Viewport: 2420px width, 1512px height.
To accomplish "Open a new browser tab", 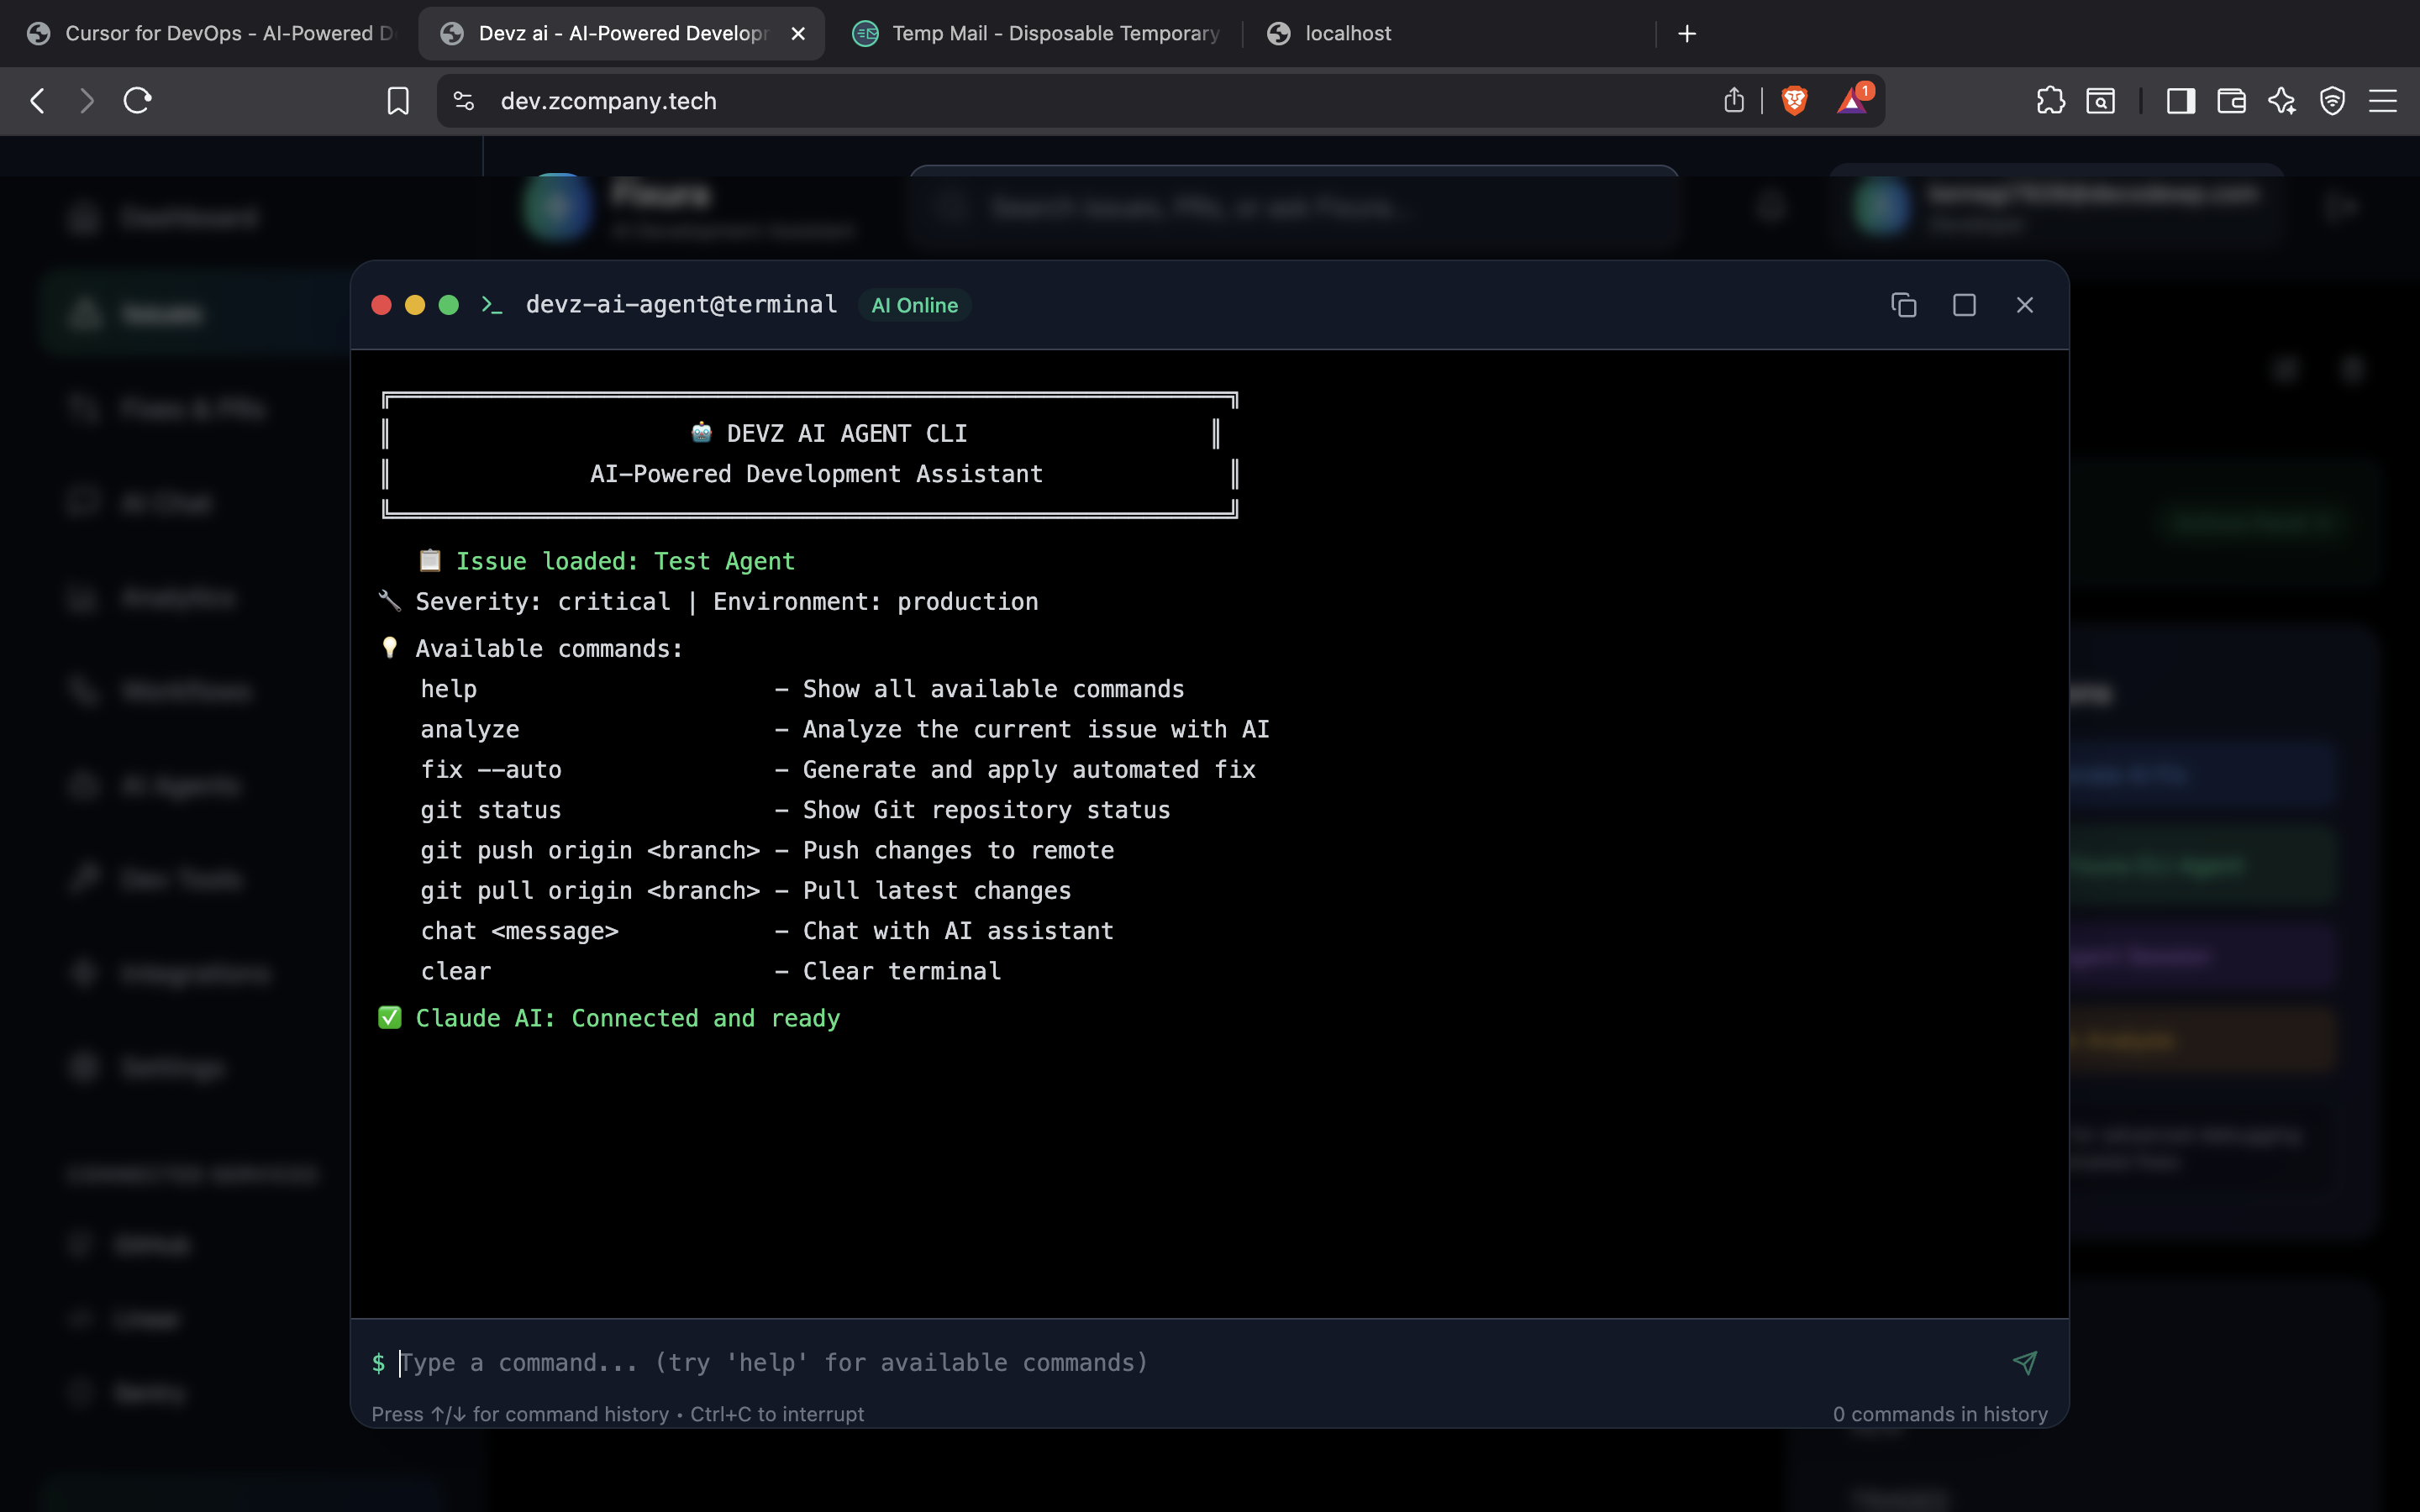I will (x=1687, y=33).
